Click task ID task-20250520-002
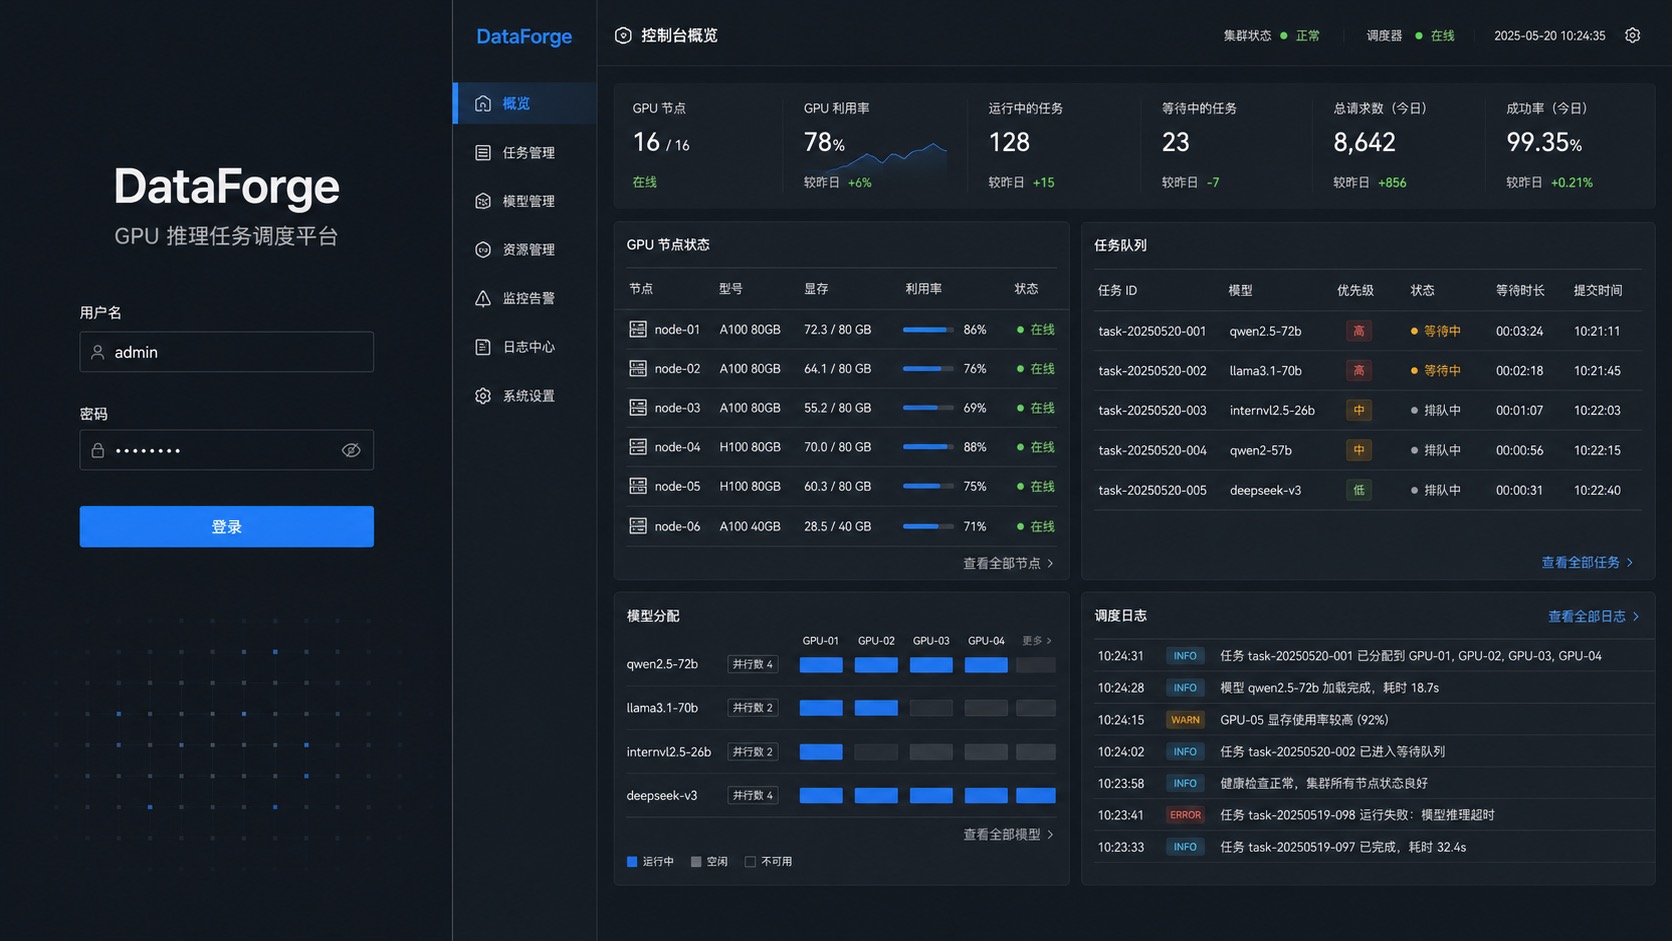Screen dimensions: 1672x941 (x=1152, y=371)
